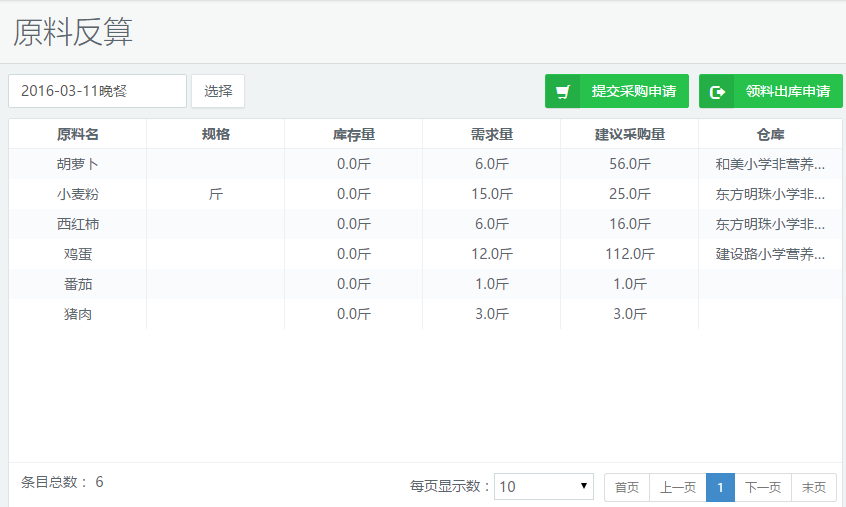Focus the 2016-03-11晚餐 input field
The width and height of the screenshot is (846, 507).
[x=97, y=91]
